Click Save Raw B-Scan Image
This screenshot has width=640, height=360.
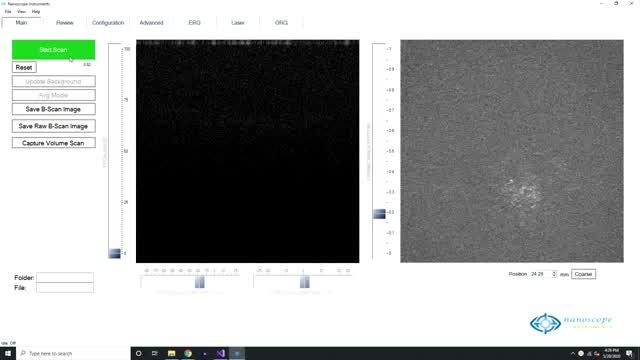[53, 126]
